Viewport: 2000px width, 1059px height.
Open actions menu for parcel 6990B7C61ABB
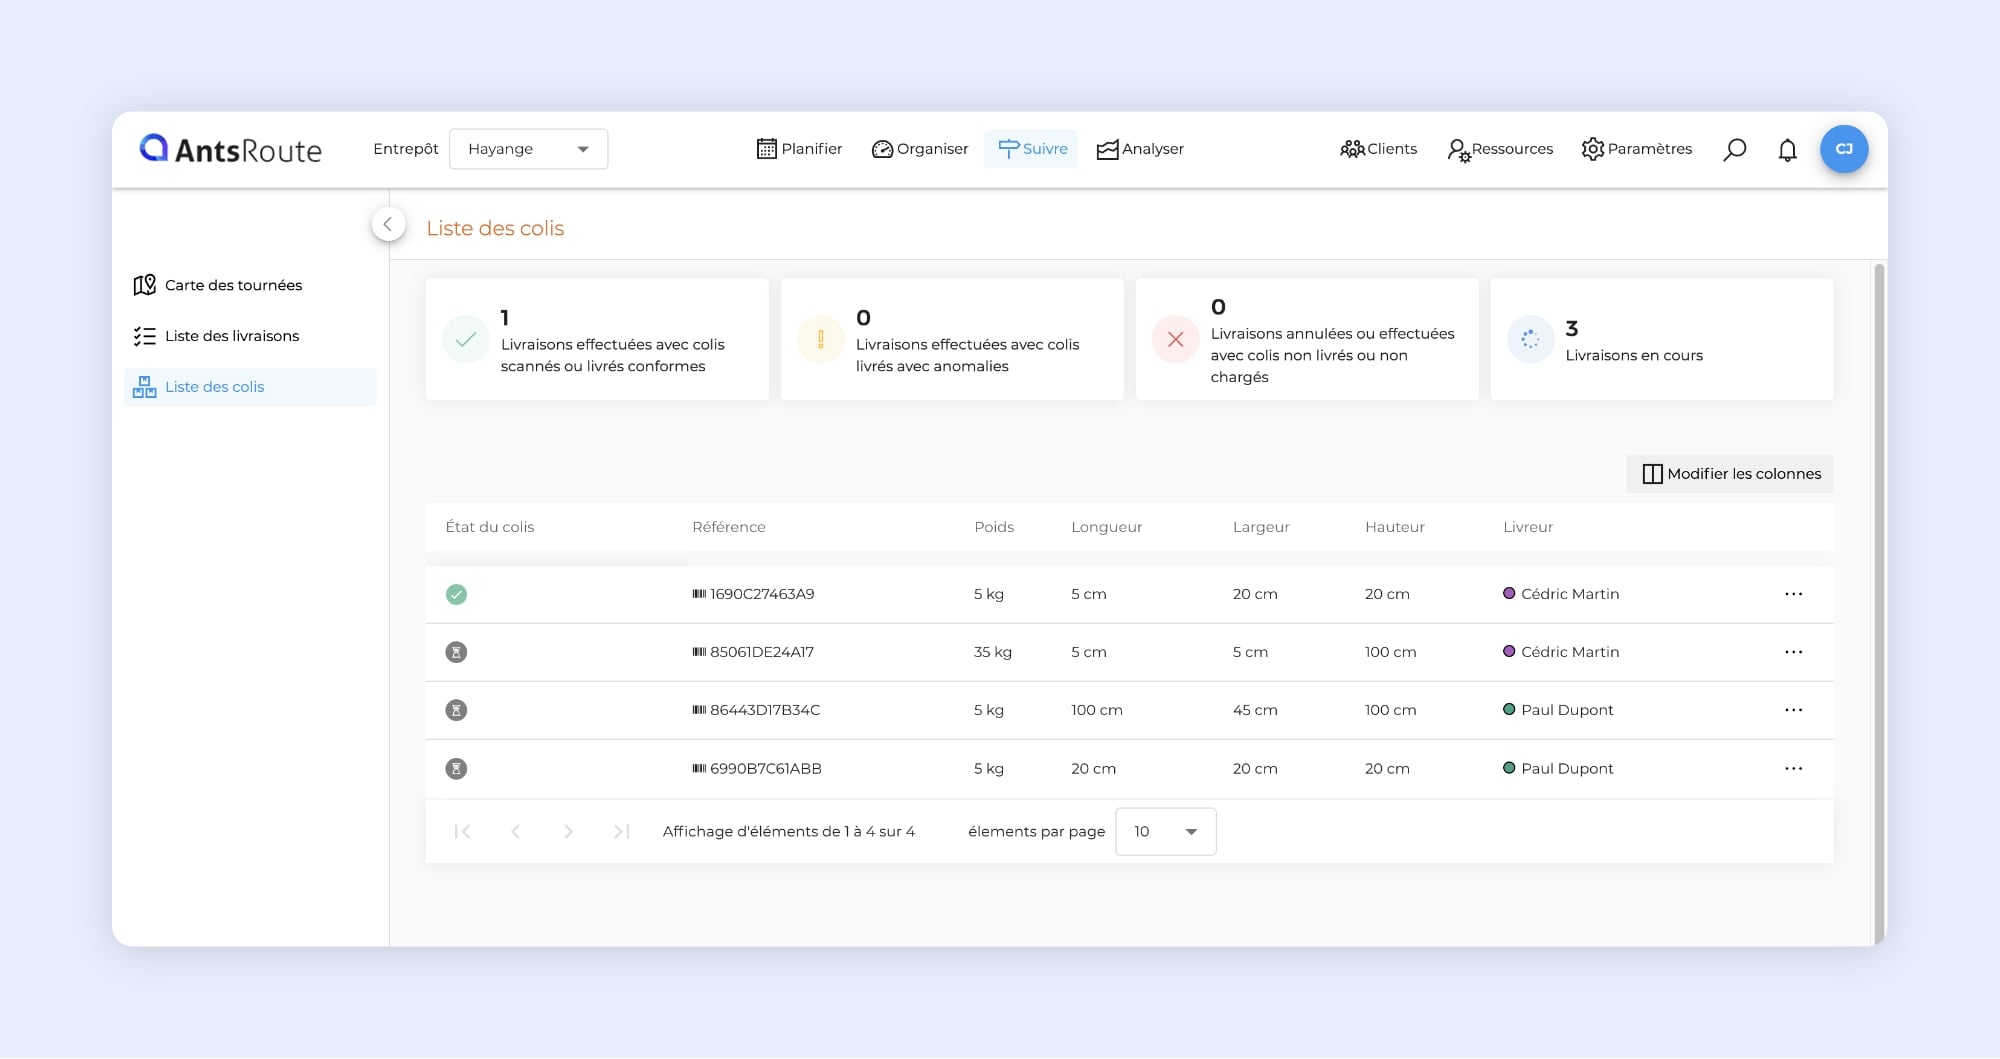pos(1793,769)
